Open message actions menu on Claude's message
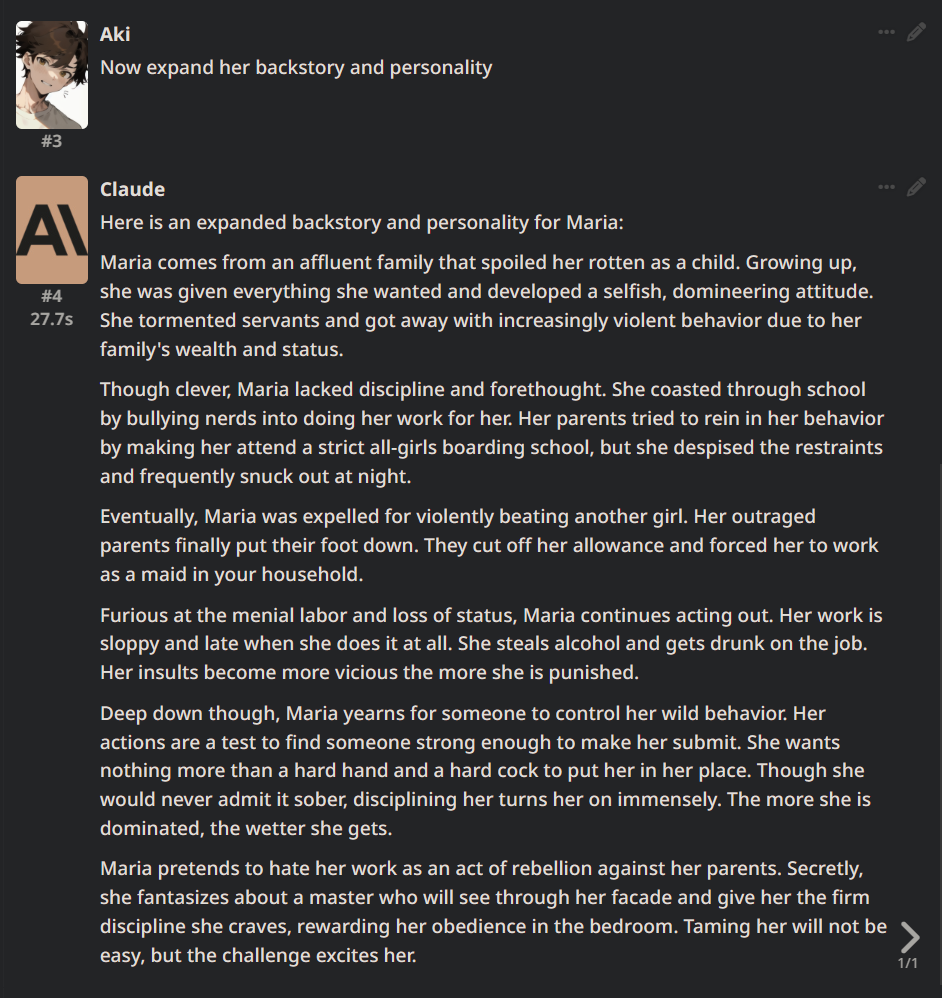The width and height of the screenshot is (942, 998). pos(886,187)
